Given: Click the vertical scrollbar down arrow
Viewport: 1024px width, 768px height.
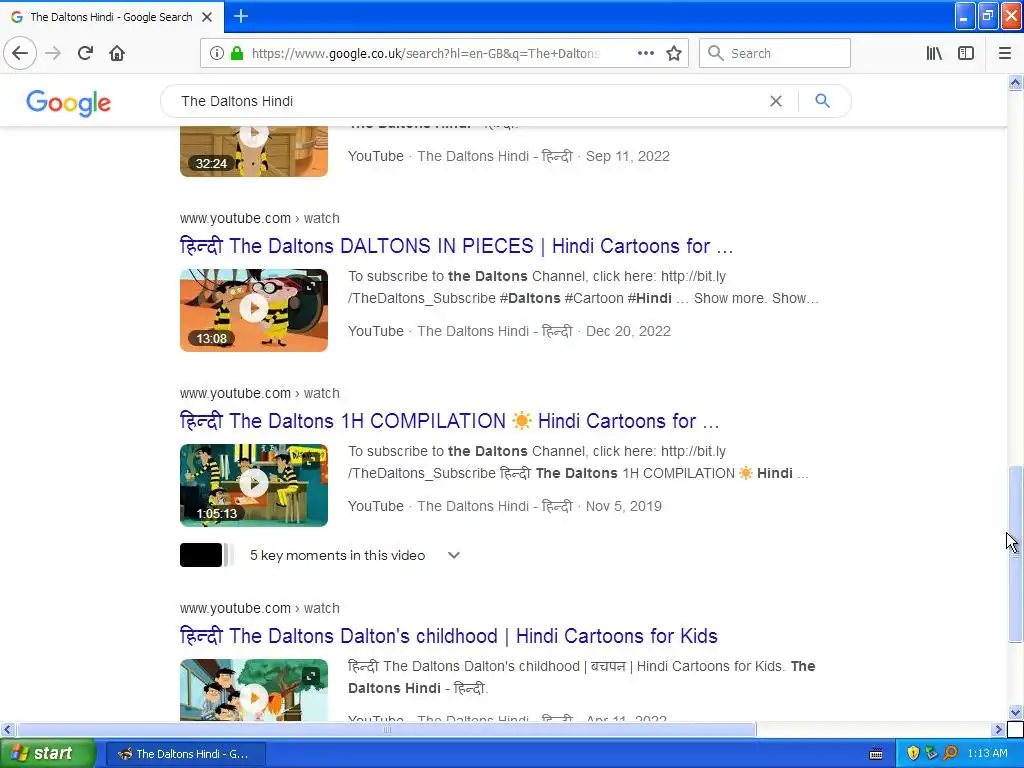Looking at the screenshot, I should point(1015,712).
